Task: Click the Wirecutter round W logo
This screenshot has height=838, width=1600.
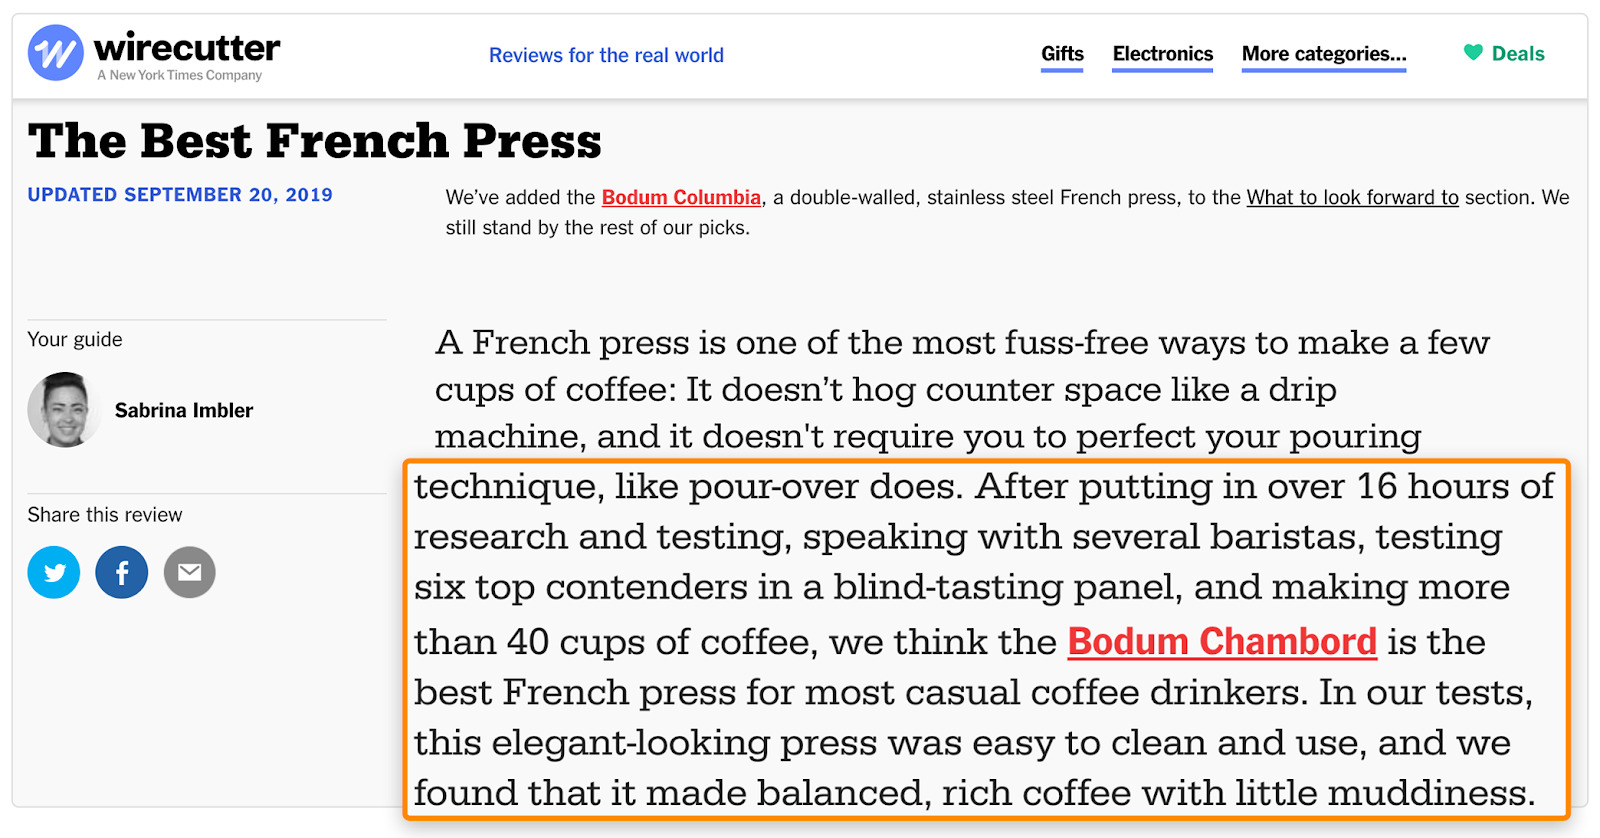Action: point(55,53)
